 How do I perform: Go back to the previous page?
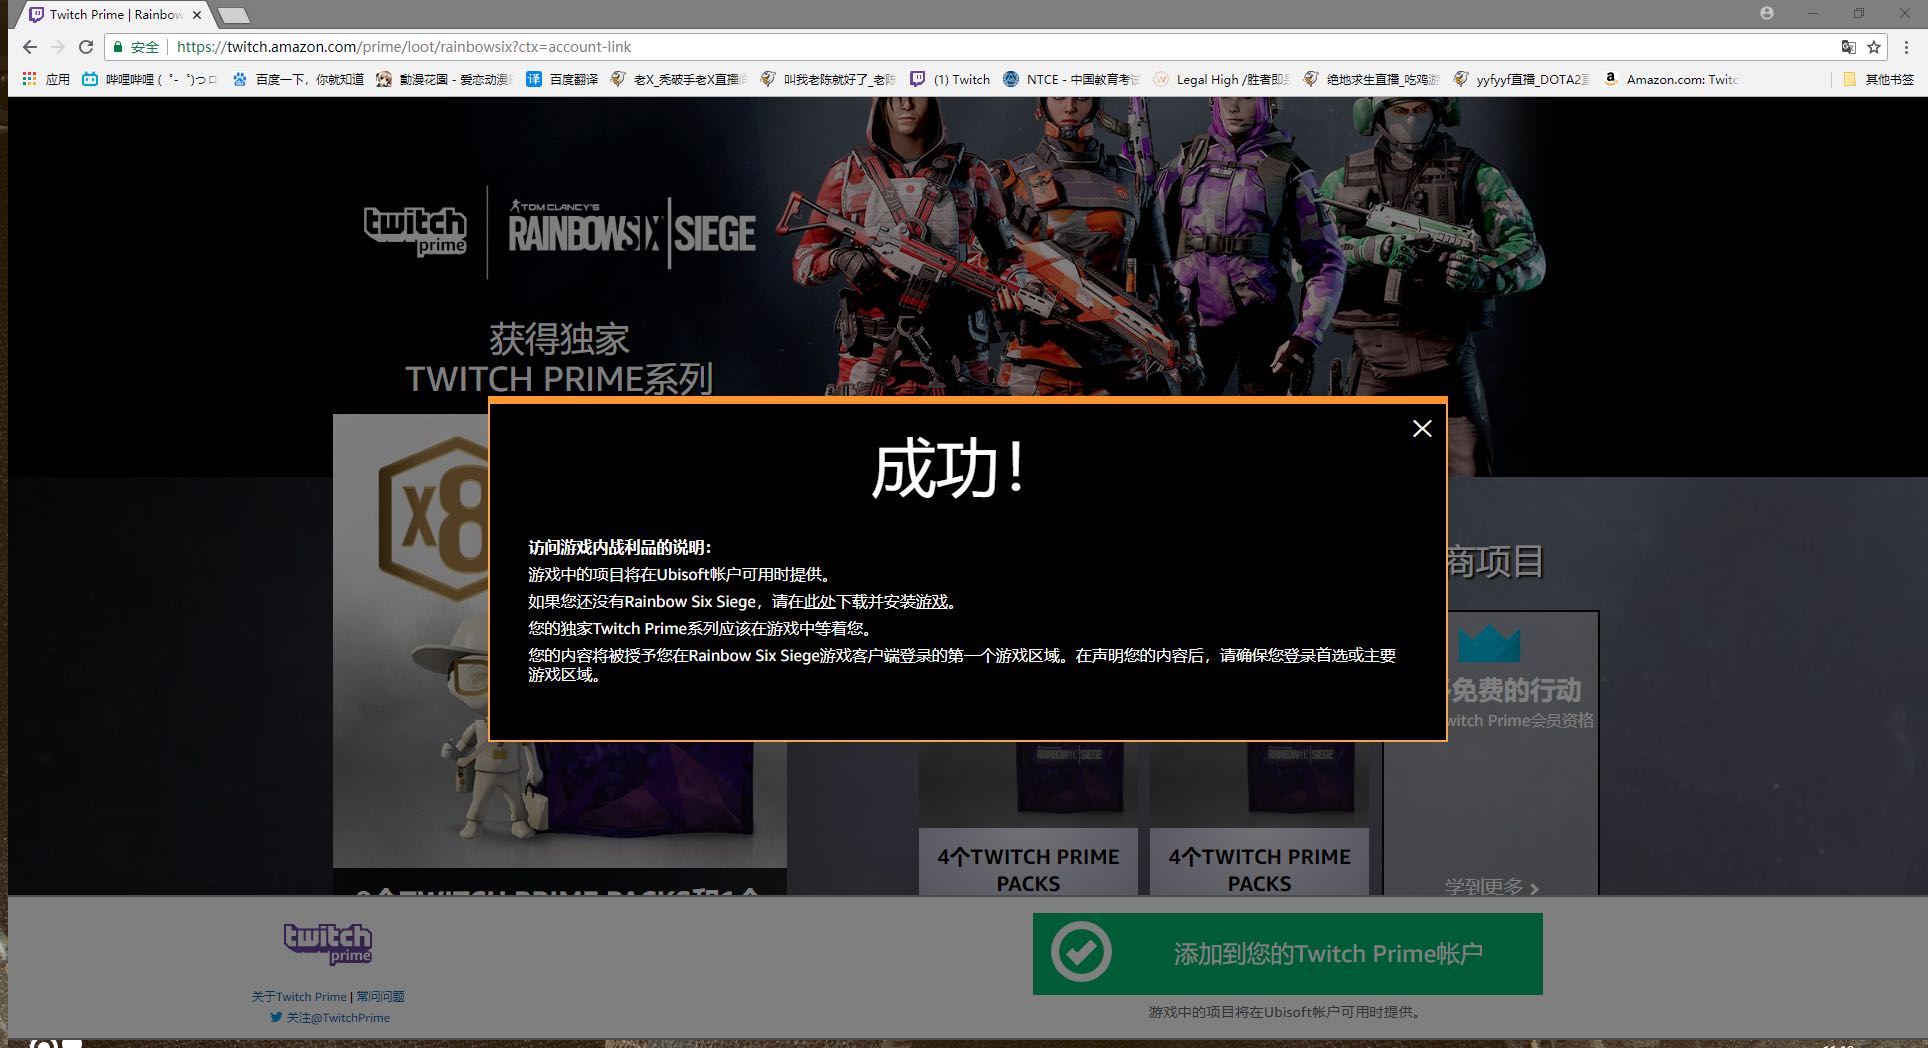tap(30, 47)
